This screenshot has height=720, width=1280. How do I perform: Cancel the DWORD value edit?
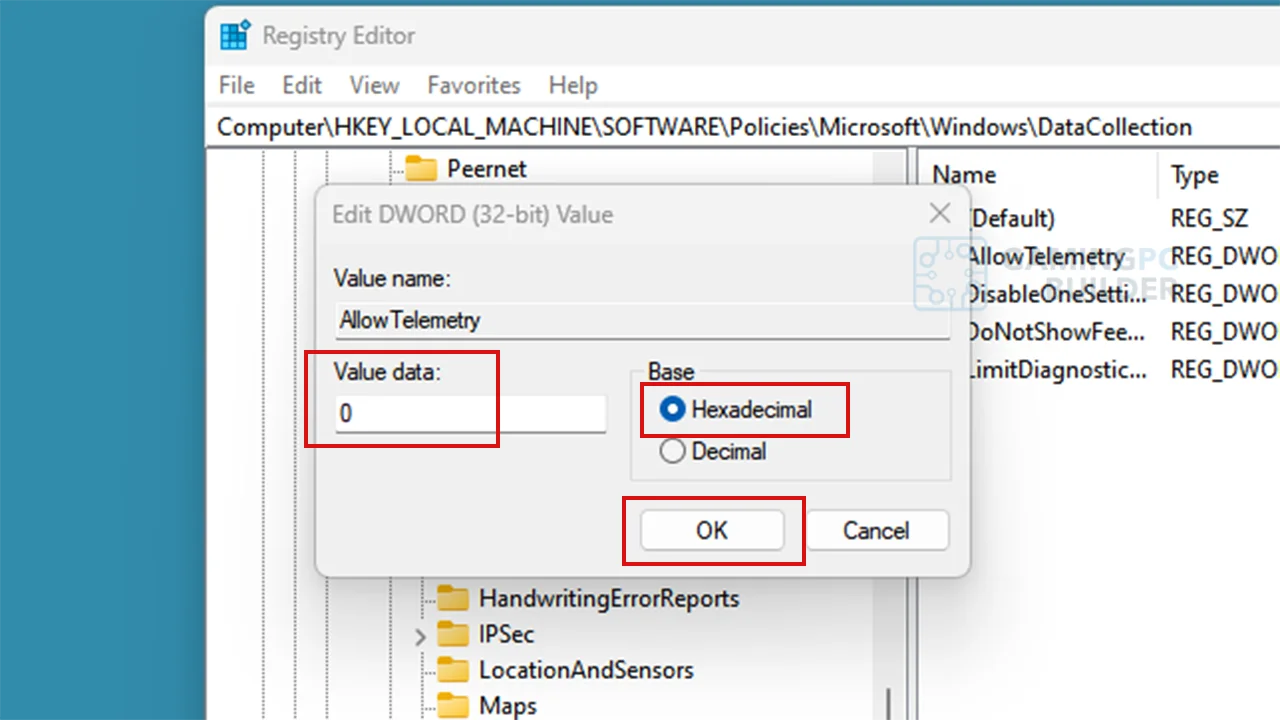[x=876, y=530]
